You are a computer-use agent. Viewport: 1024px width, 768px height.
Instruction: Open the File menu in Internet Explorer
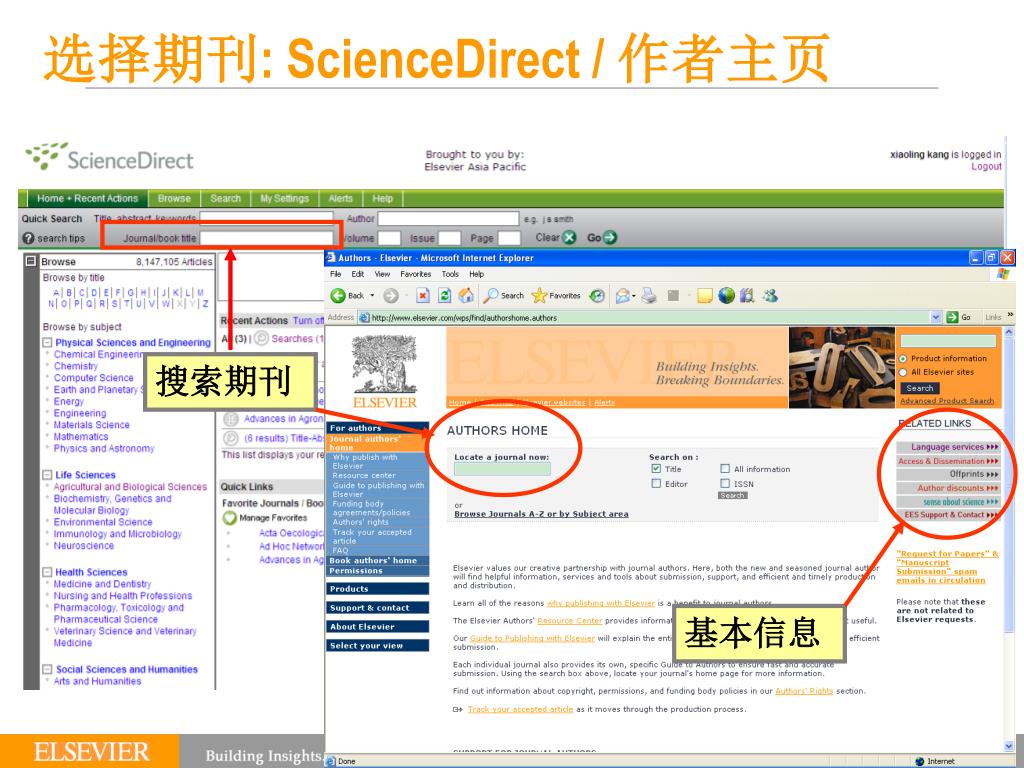[x=336, y=274]
